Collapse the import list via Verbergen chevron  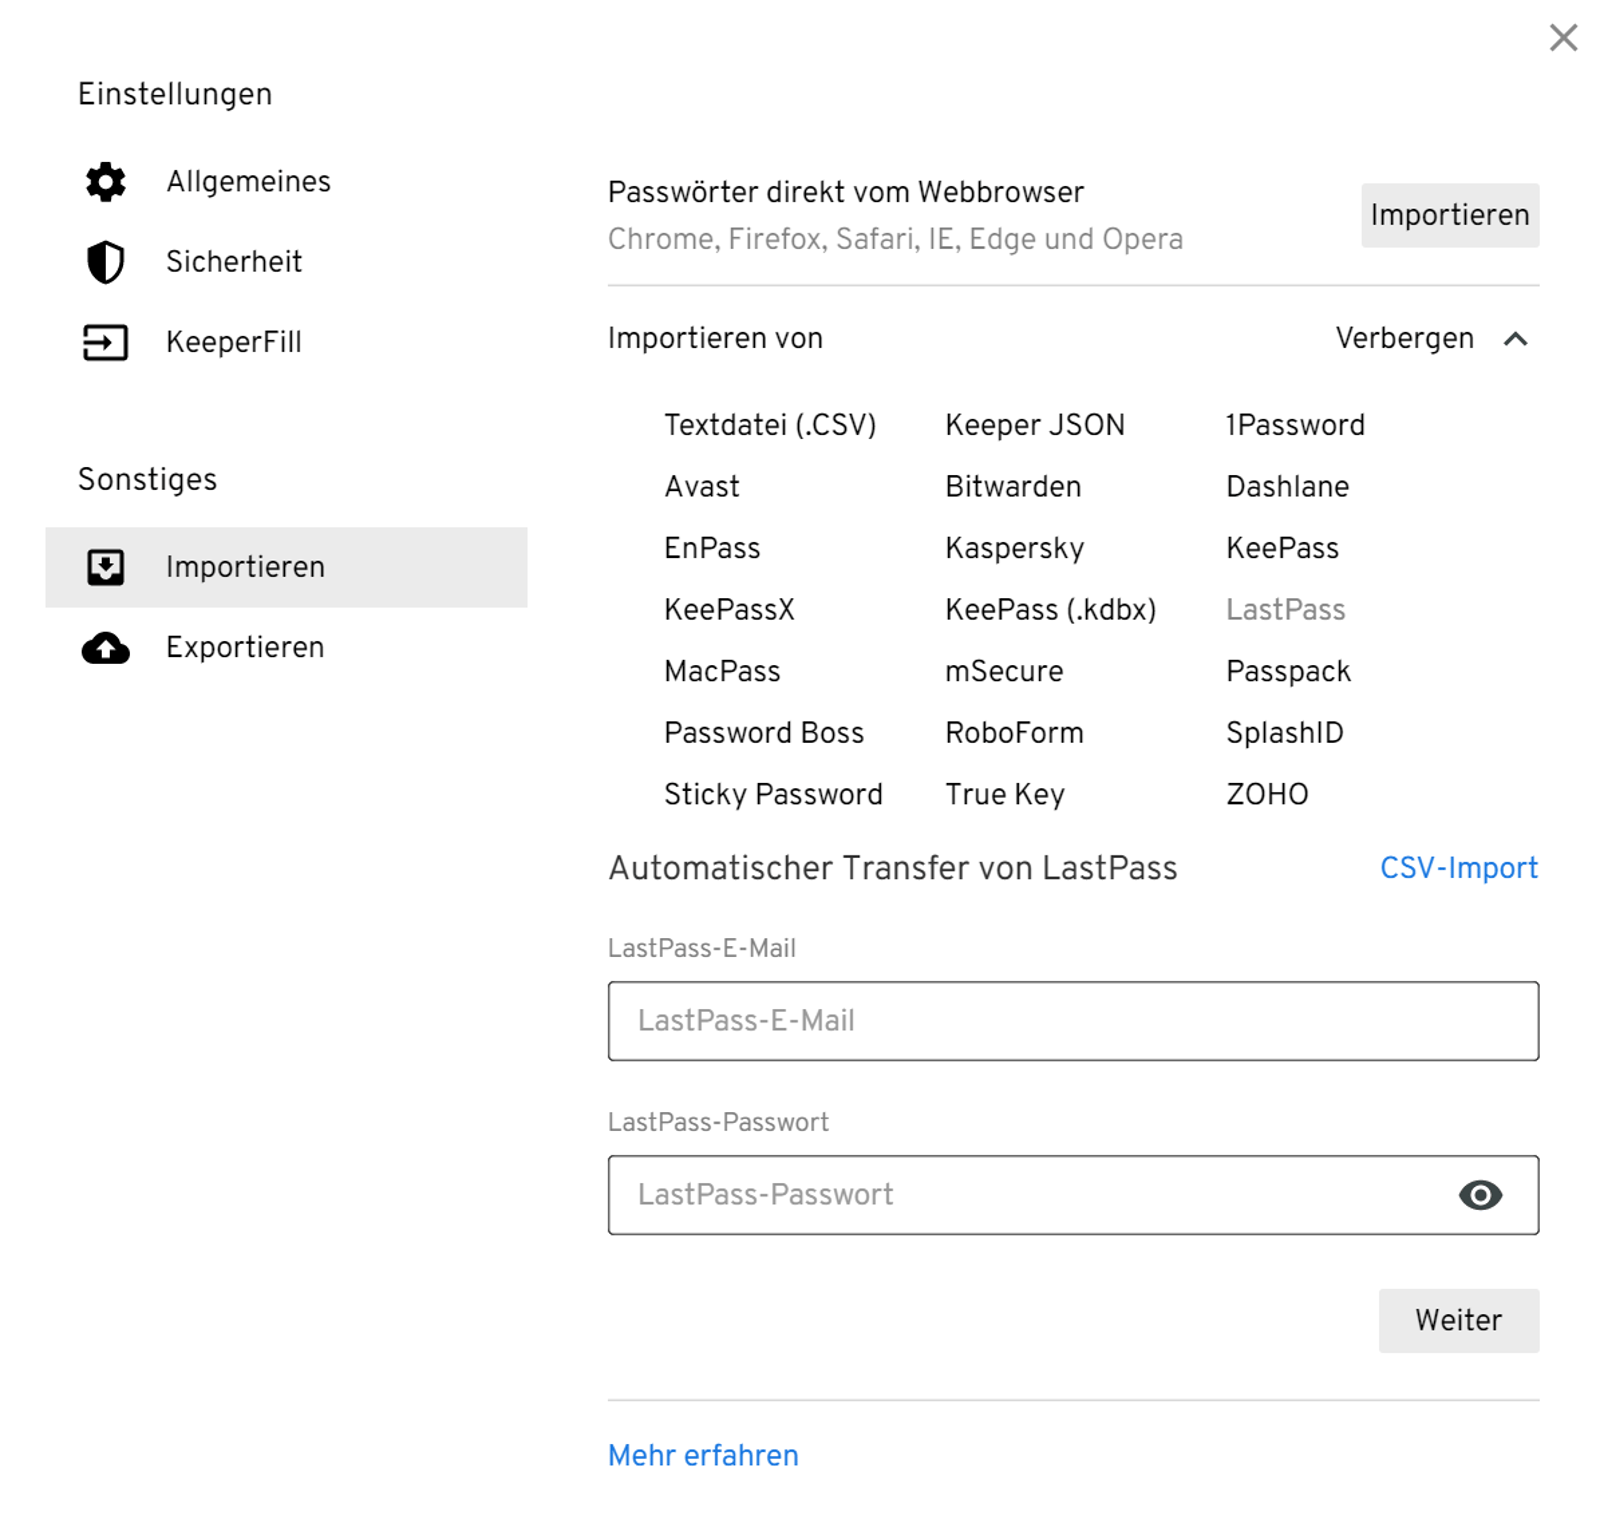(1518, 338)
